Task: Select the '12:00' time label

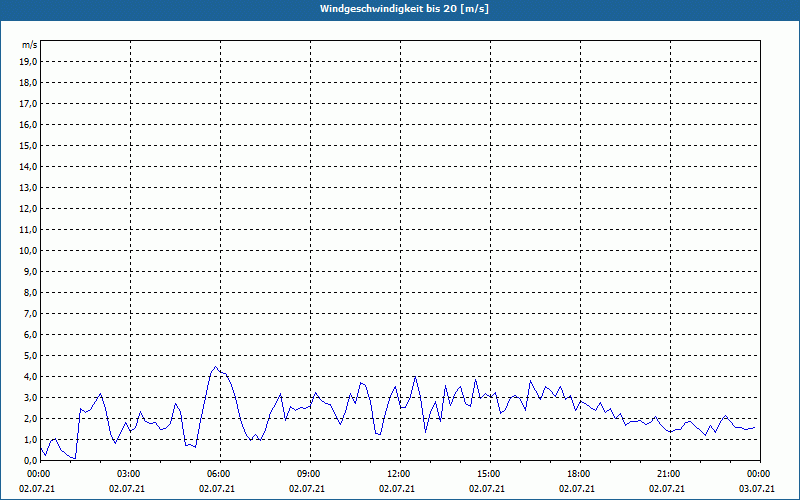Action: [399, 474]
